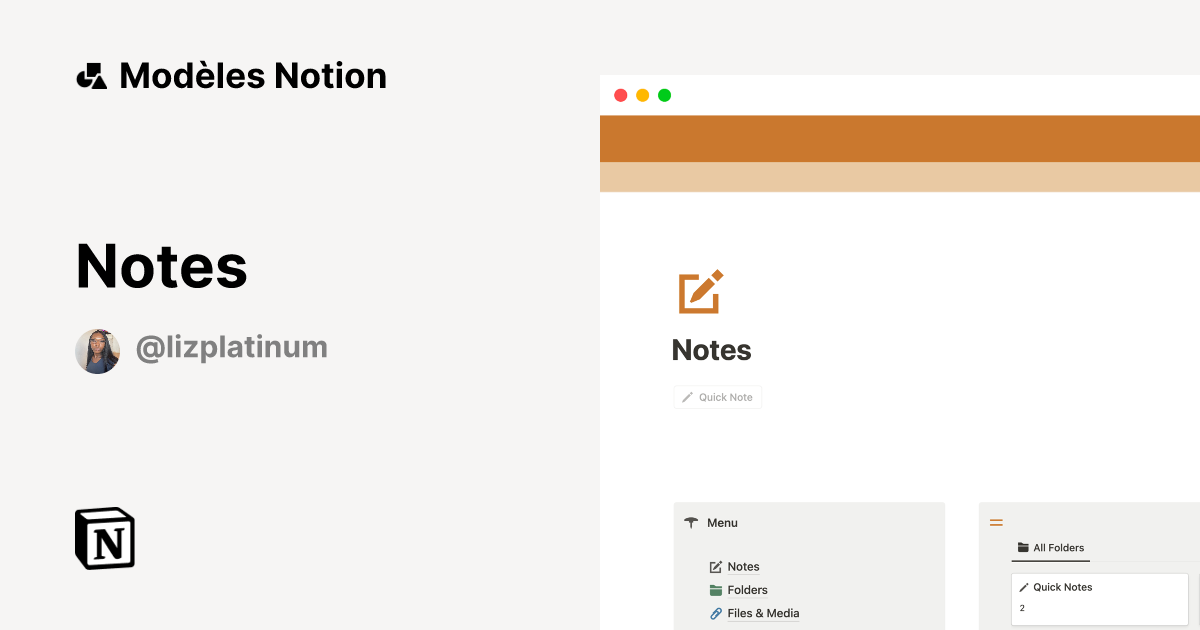Switch to the All Folders tab
Viewport: 1200px width, 630px height.
point(1057,547)
